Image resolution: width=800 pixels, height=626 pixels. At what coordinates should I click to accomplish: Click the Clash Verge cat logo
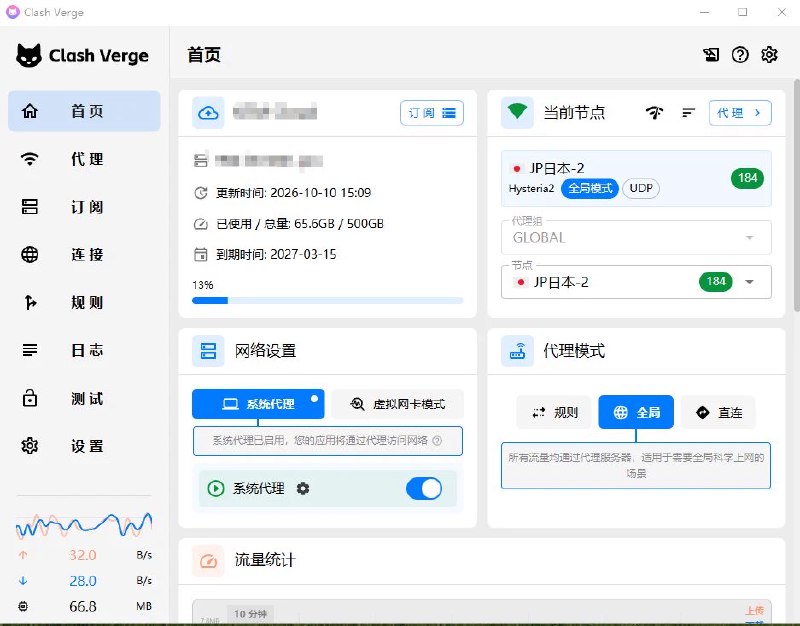[29, 55]
